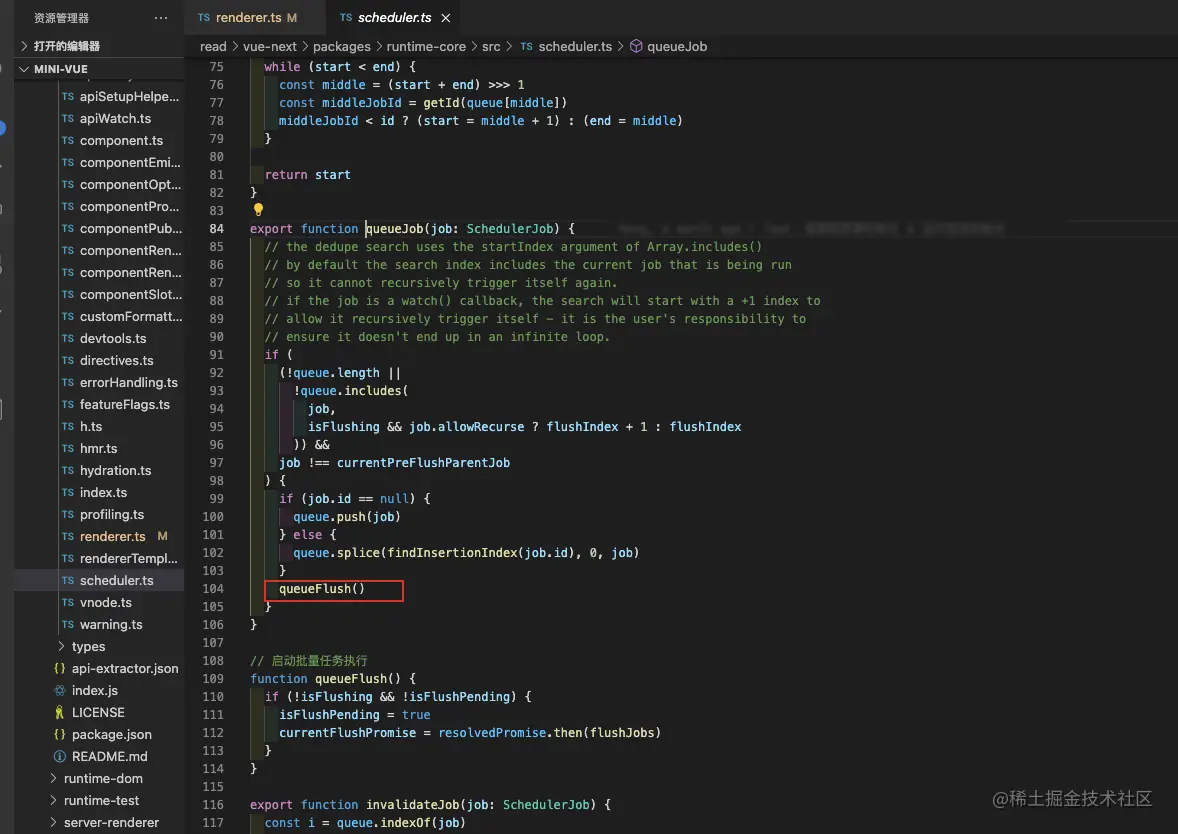
Task: Expand the runtime-test folder
Action: (101, 800)
